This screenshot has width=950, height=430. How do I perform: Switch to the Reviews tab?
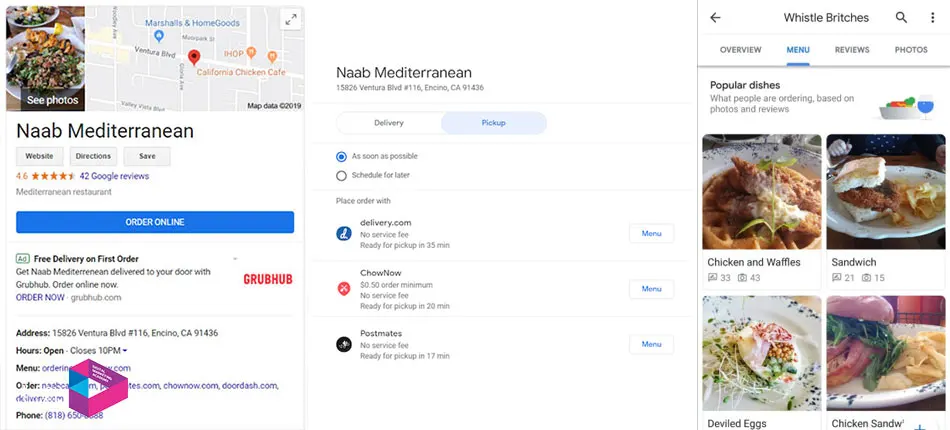(x=852, y=50)
